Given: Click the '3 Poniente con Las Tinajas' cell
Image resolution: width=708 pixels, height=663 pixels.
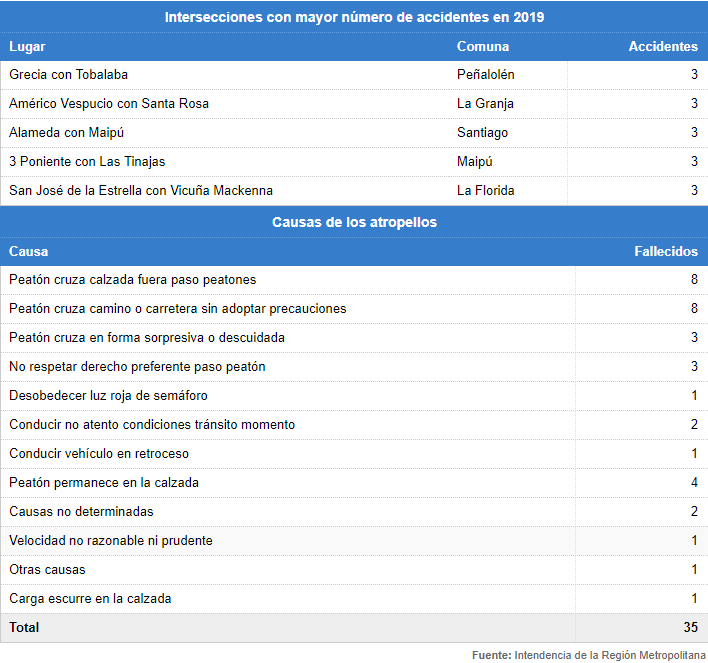Looking at the screenshot, I should click(87, 162).
